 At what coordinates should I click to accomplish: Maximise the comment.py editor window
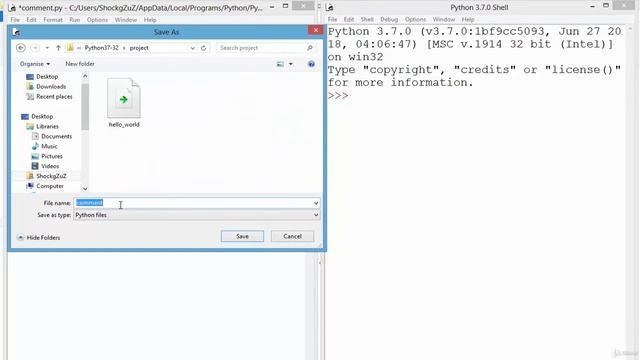[x=286, y=6]
